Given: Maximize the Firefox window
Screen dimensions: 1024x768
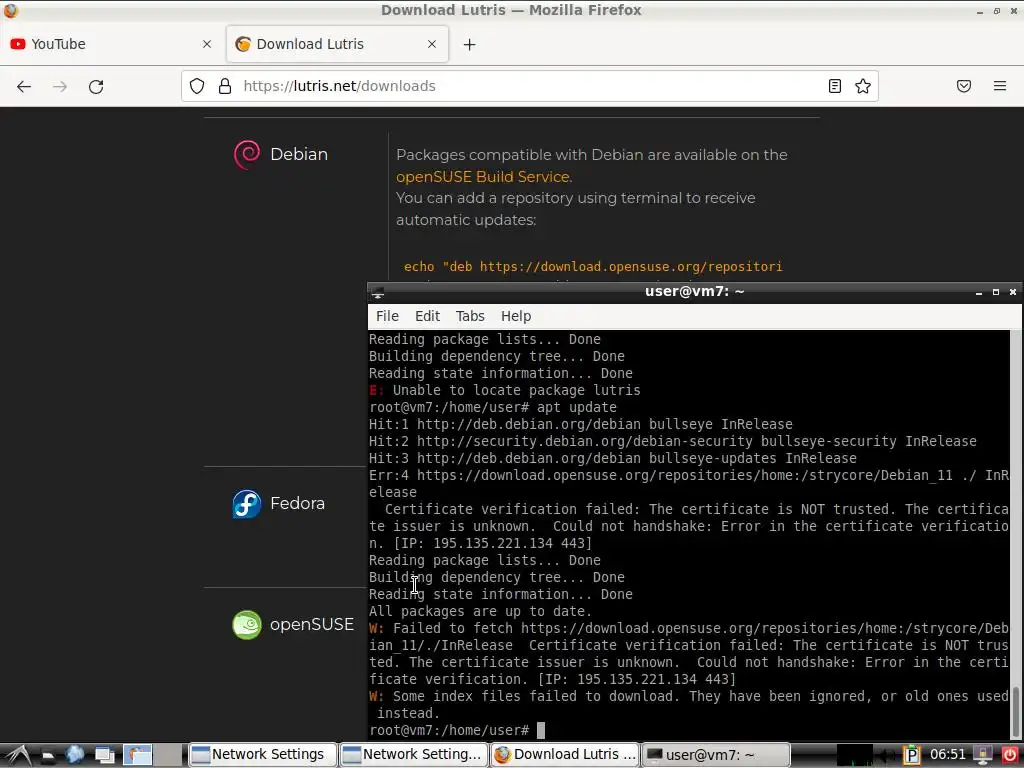Looking at the screenshot, I should [x=997, y=11].
